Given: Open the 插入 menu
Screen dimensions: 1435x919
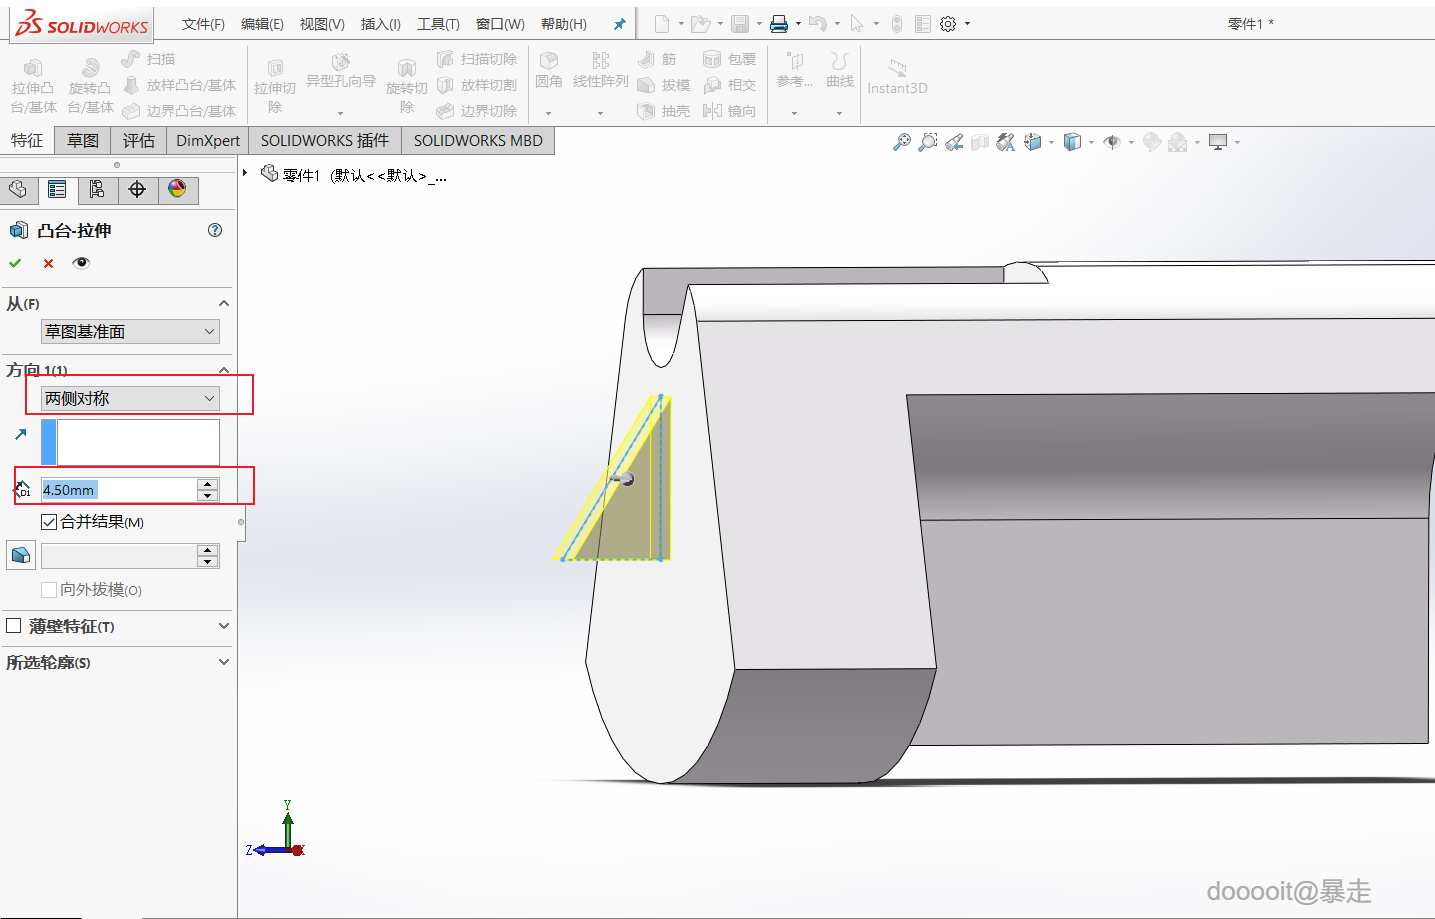Looking at the screenshot, I should (x=380, y=24).
